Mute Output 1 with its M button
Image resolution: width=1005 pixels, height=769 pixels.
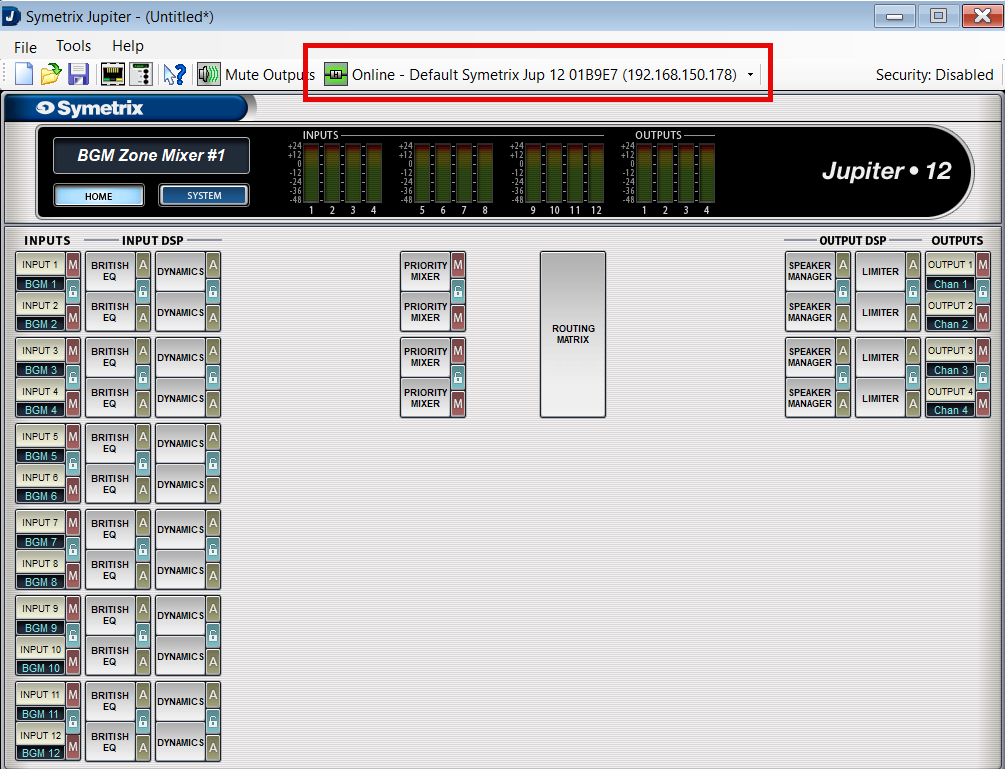983,265
